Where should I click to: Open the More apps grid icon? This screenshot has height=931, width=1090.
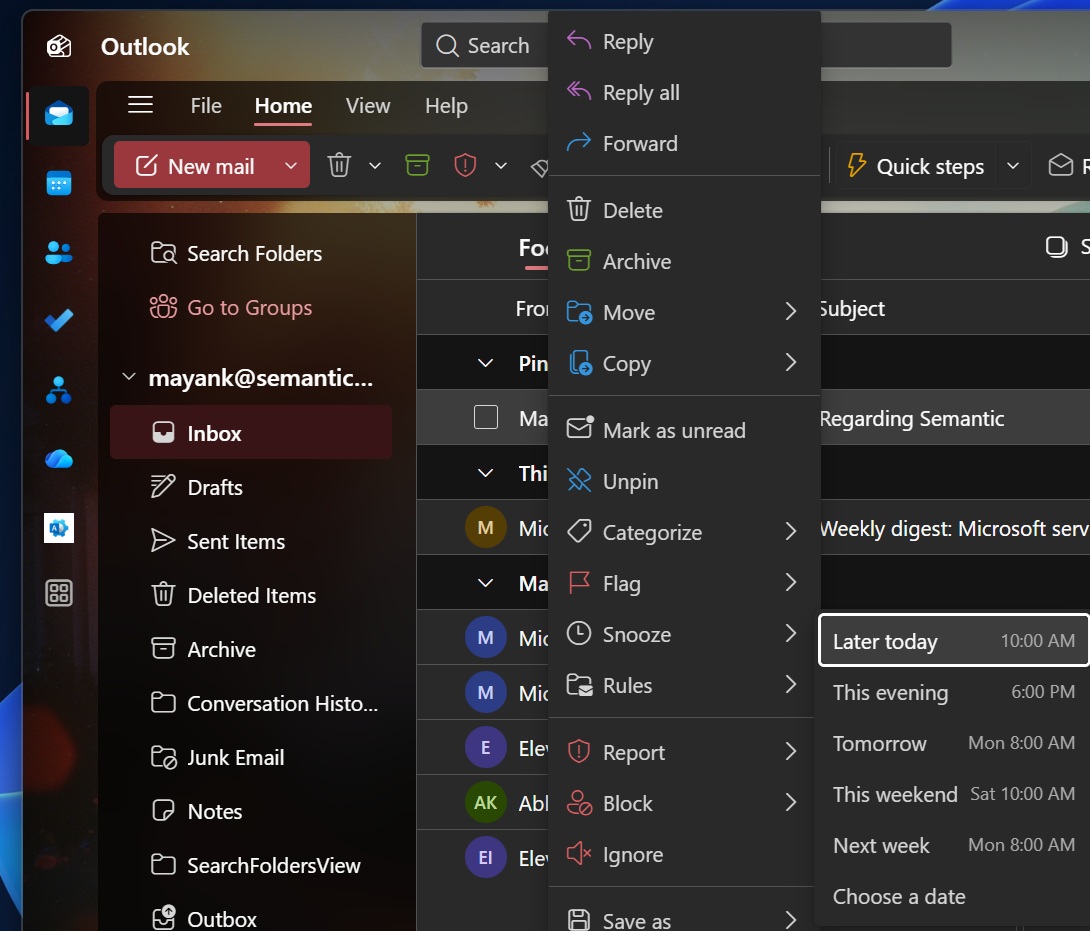tap(59, 593)
